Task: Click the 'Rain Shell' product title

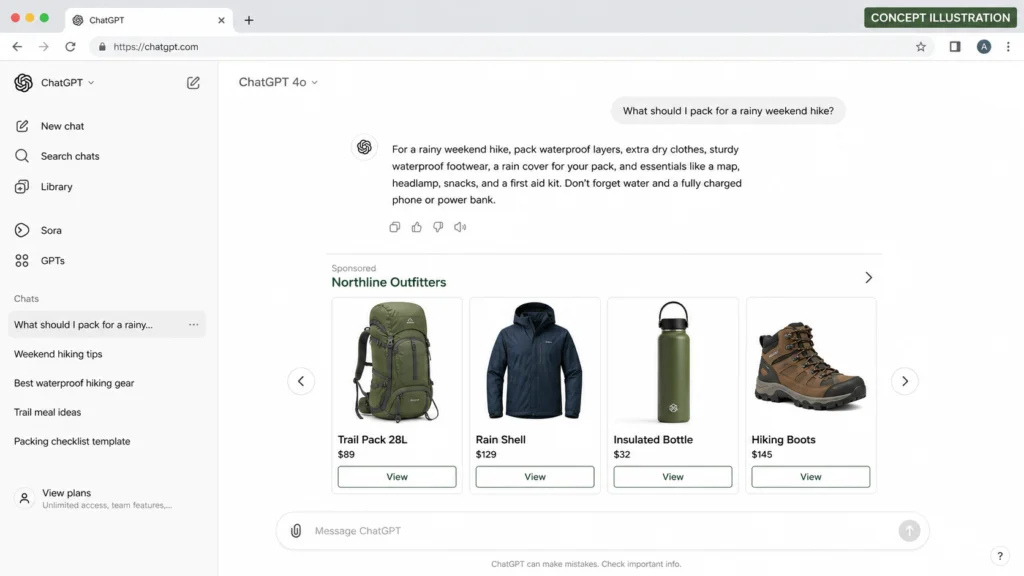Action: coord(500,440)
